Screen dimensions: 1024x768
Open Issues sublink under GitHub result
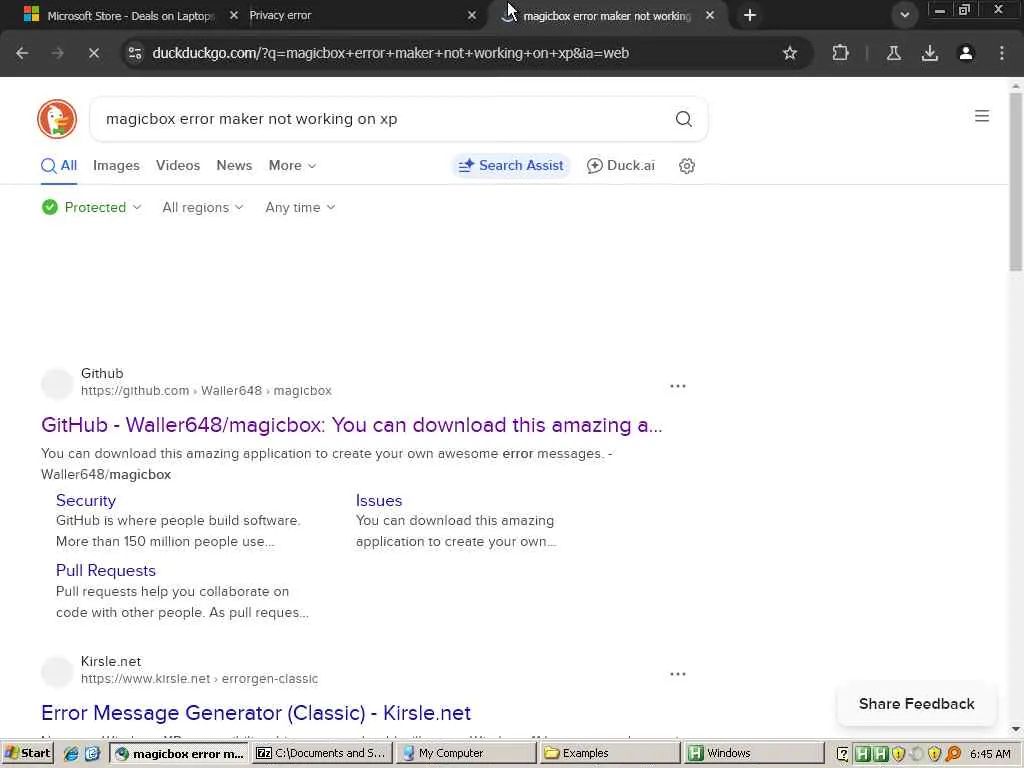[x=379, y=501]
